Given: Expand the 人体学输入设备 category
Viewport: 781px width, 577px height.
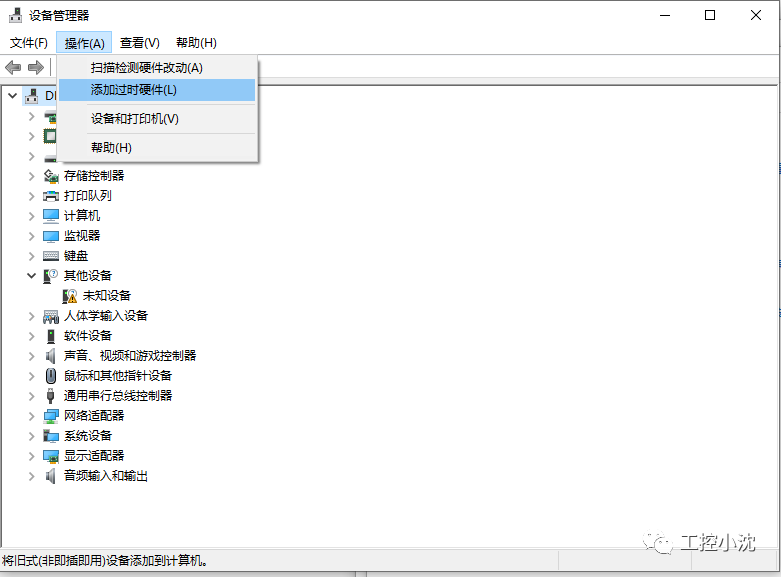Looking at the screenshot, I should pos(31,316).
